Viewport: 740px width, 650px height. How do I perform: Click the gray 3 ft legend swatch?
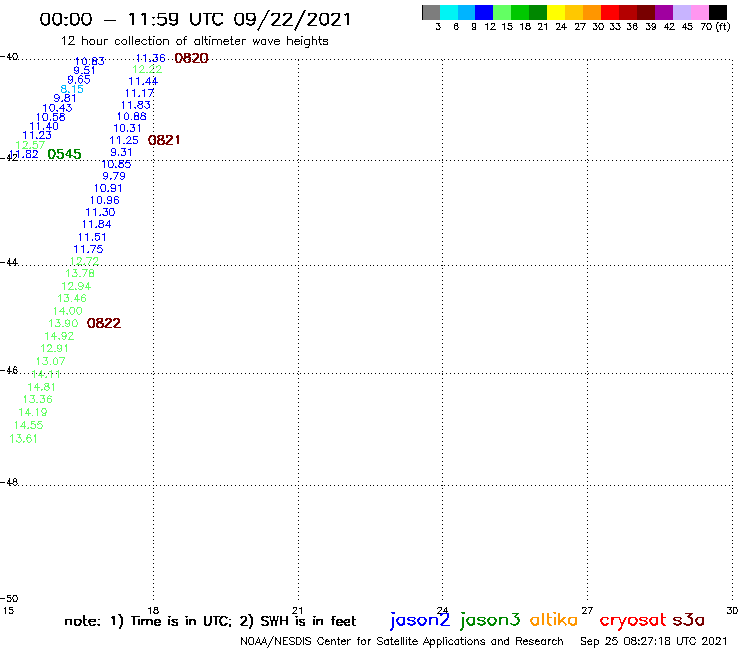coord(431,12)
